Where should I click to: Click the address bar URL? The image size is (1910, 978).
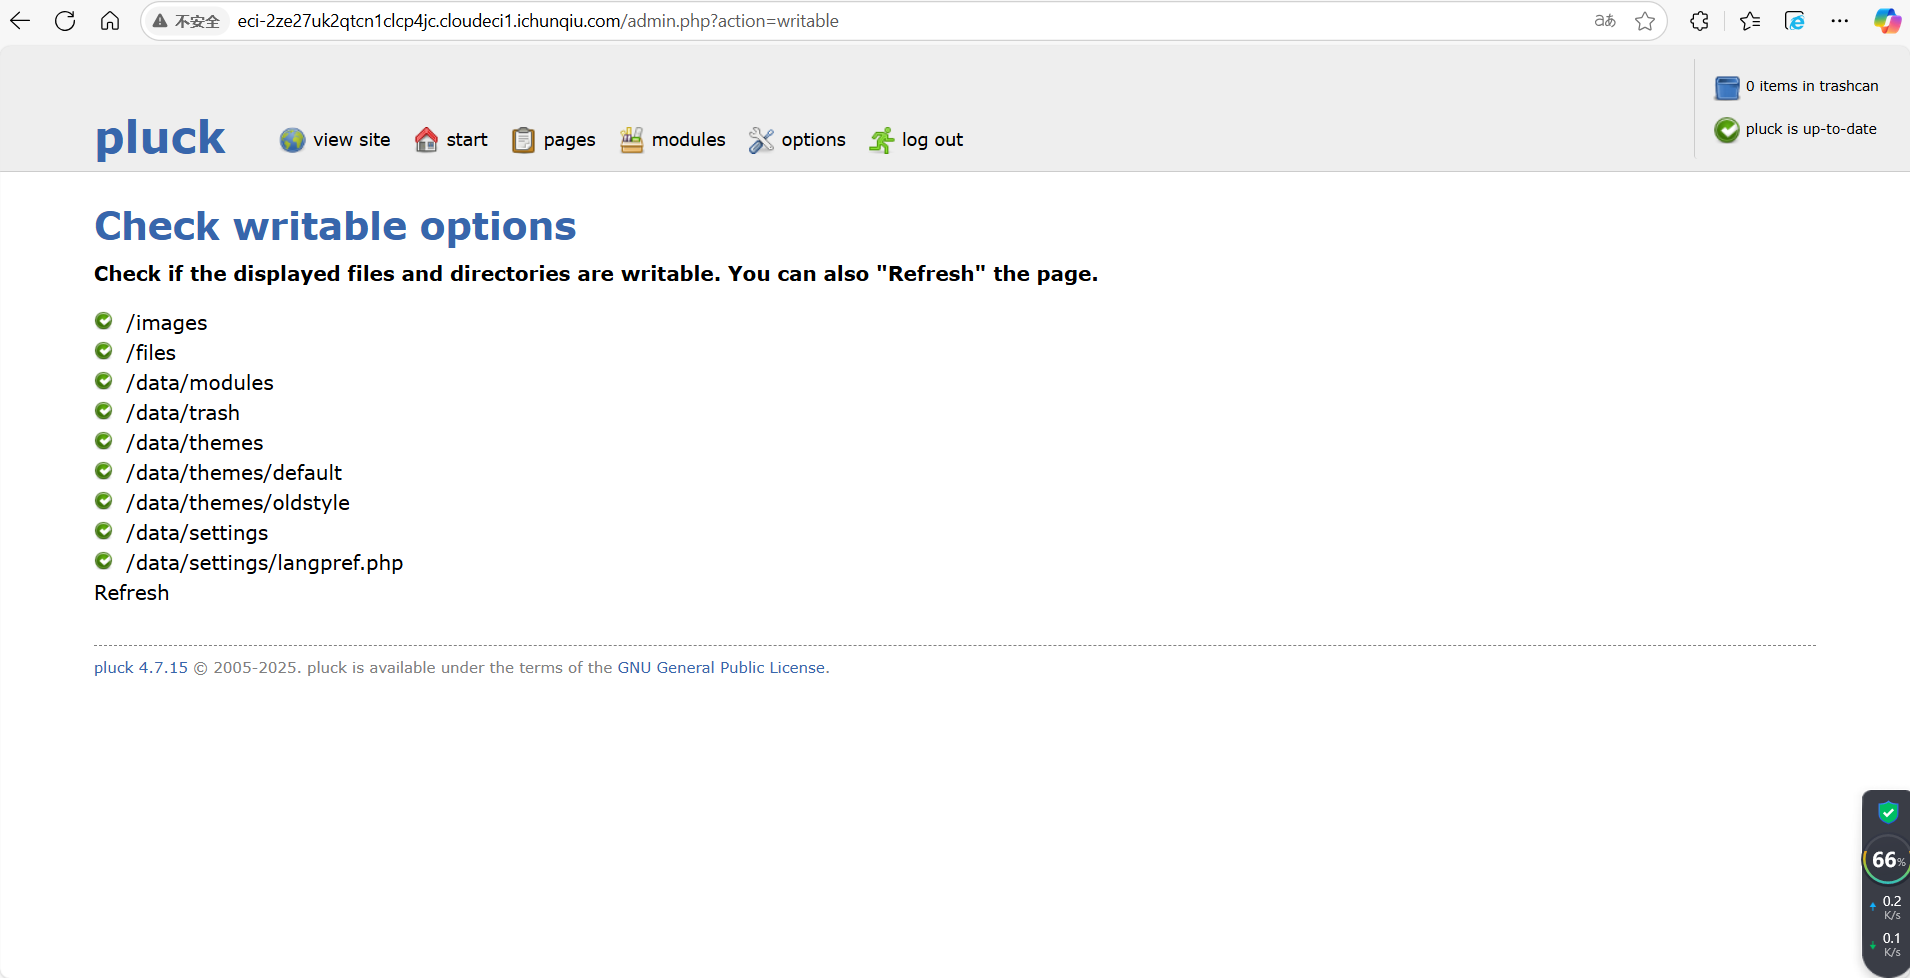tap(538, 21)
